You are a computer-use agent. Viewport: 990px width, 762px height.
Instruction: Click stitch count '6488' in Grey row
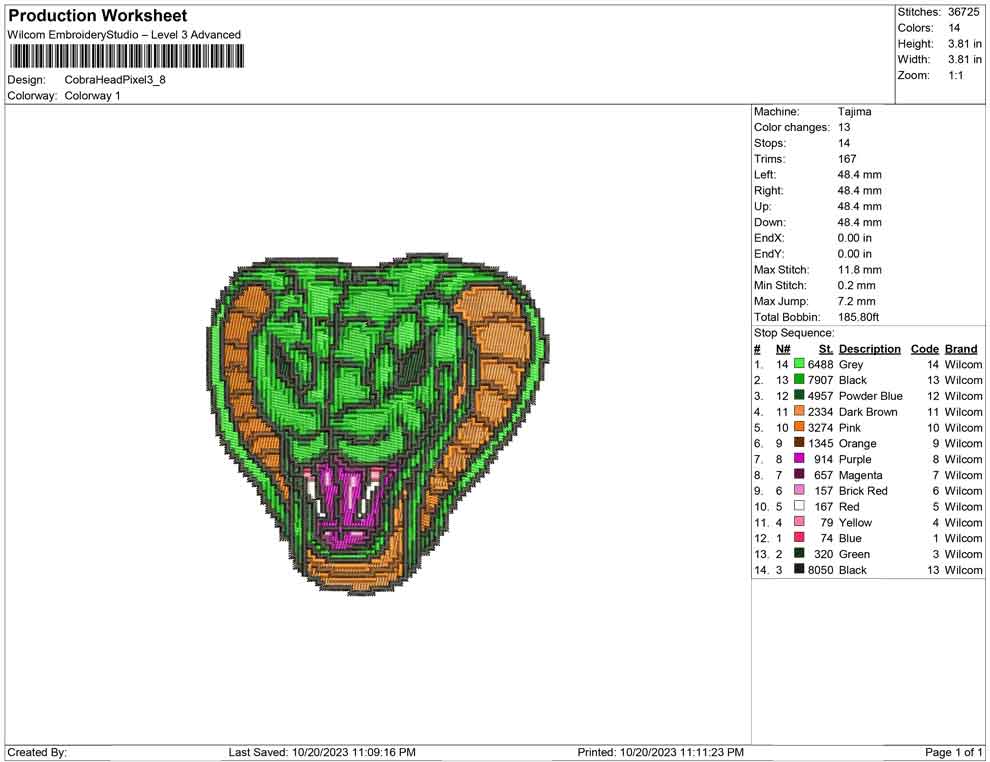820,364
